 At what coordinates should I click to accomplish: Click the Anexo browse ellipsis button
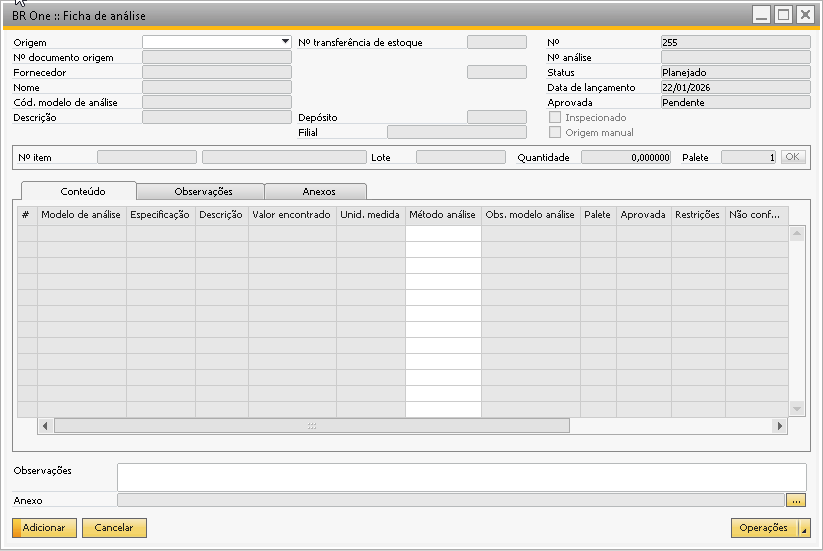[796, 500]
